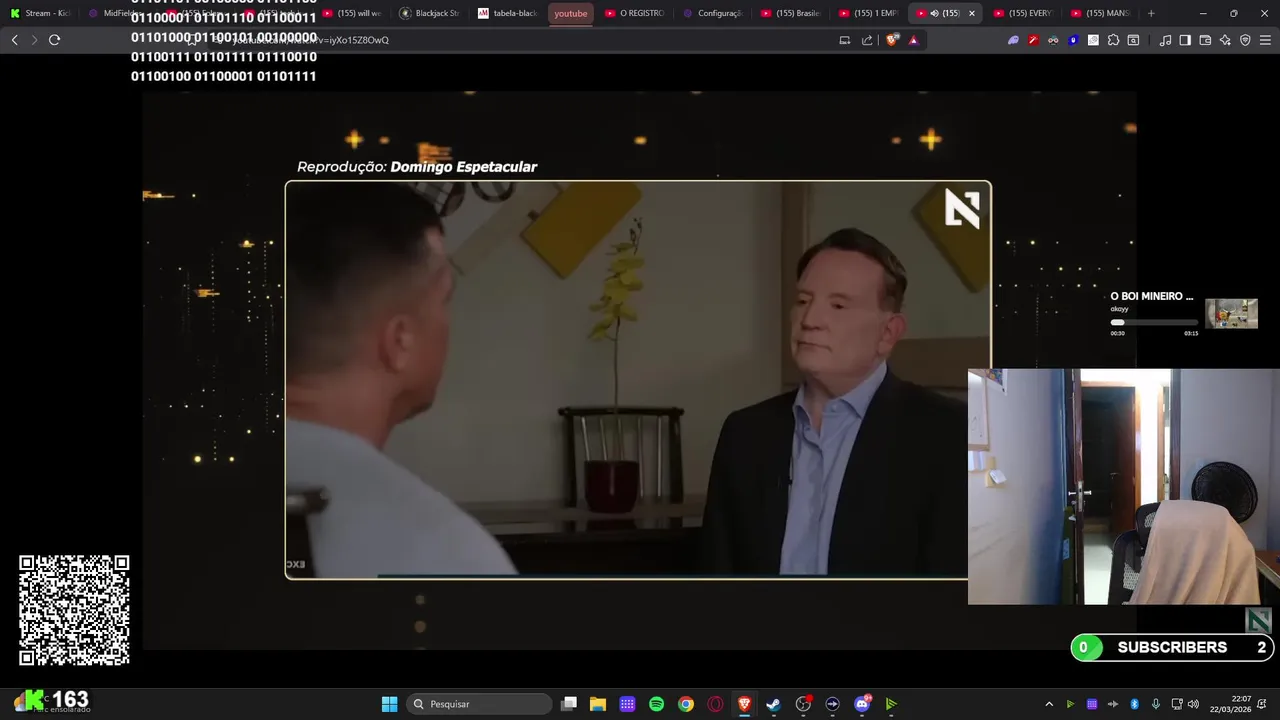Click the Bluetooth tray icon
Screen dimensions: 1280x720
click(x=1134, y=704)
